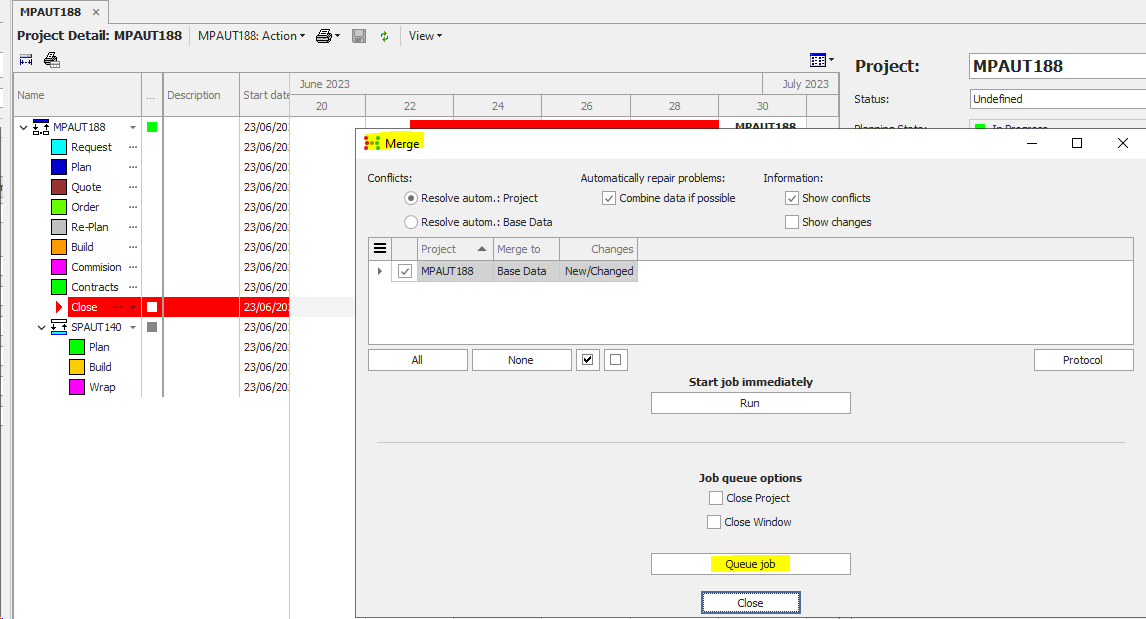Enable Show changes checkbox
This screenshot has height=619, width=1146.
point(792,222)
